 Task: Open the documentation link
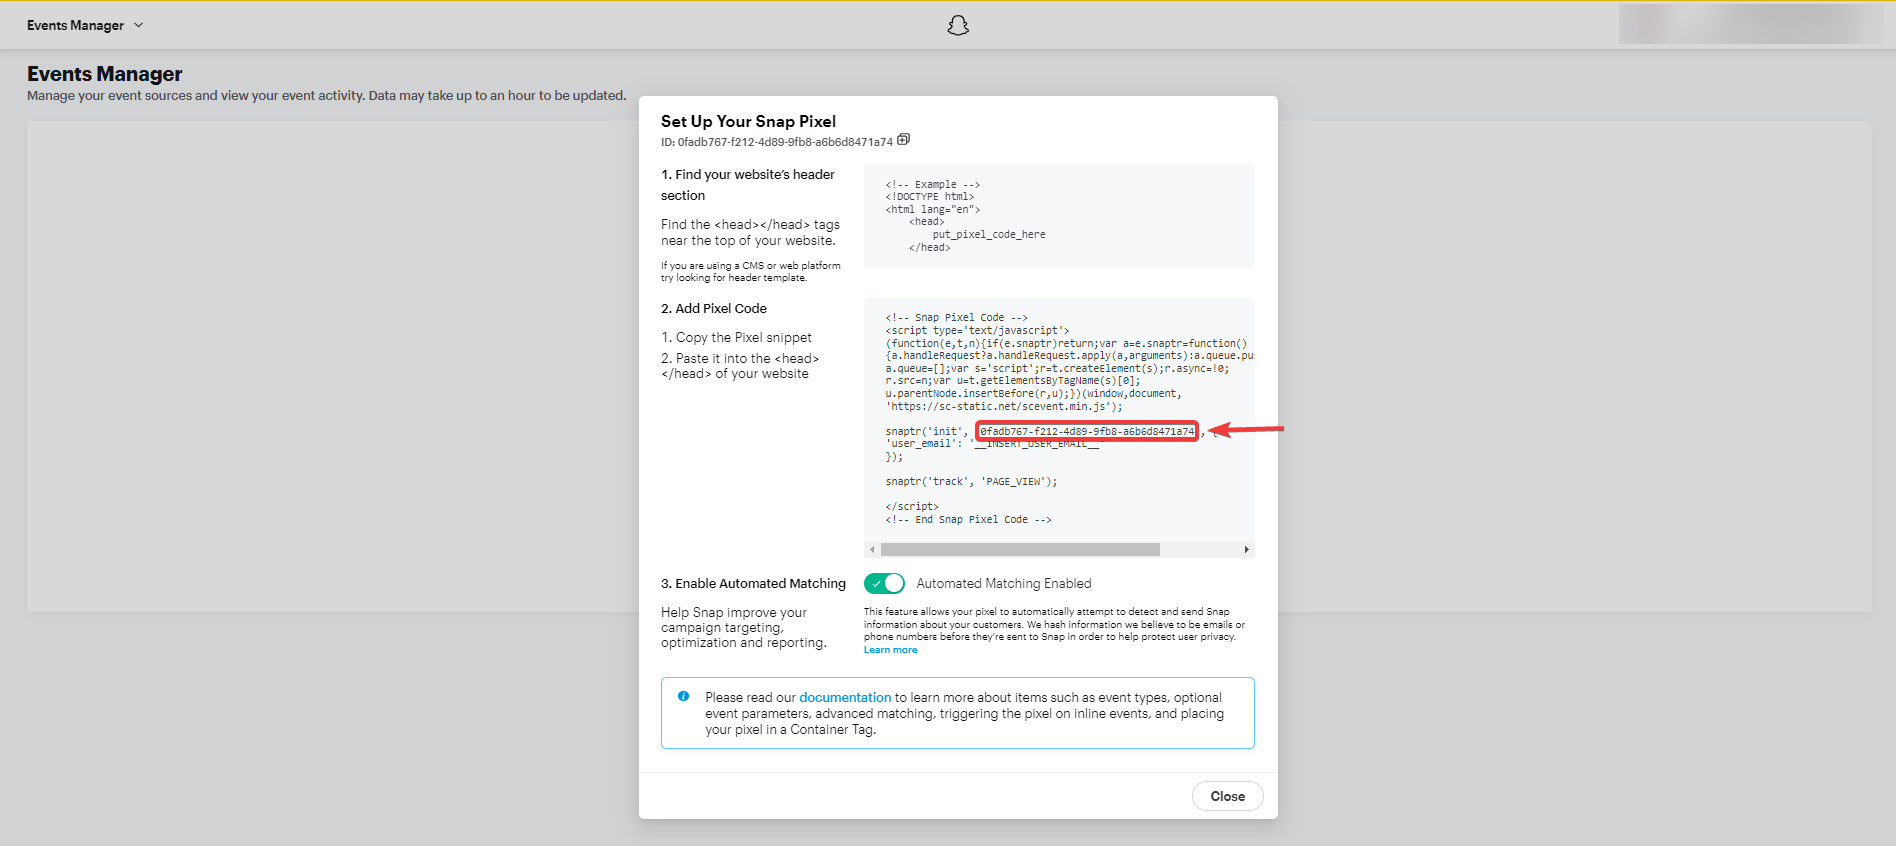[x=844, y=697]
